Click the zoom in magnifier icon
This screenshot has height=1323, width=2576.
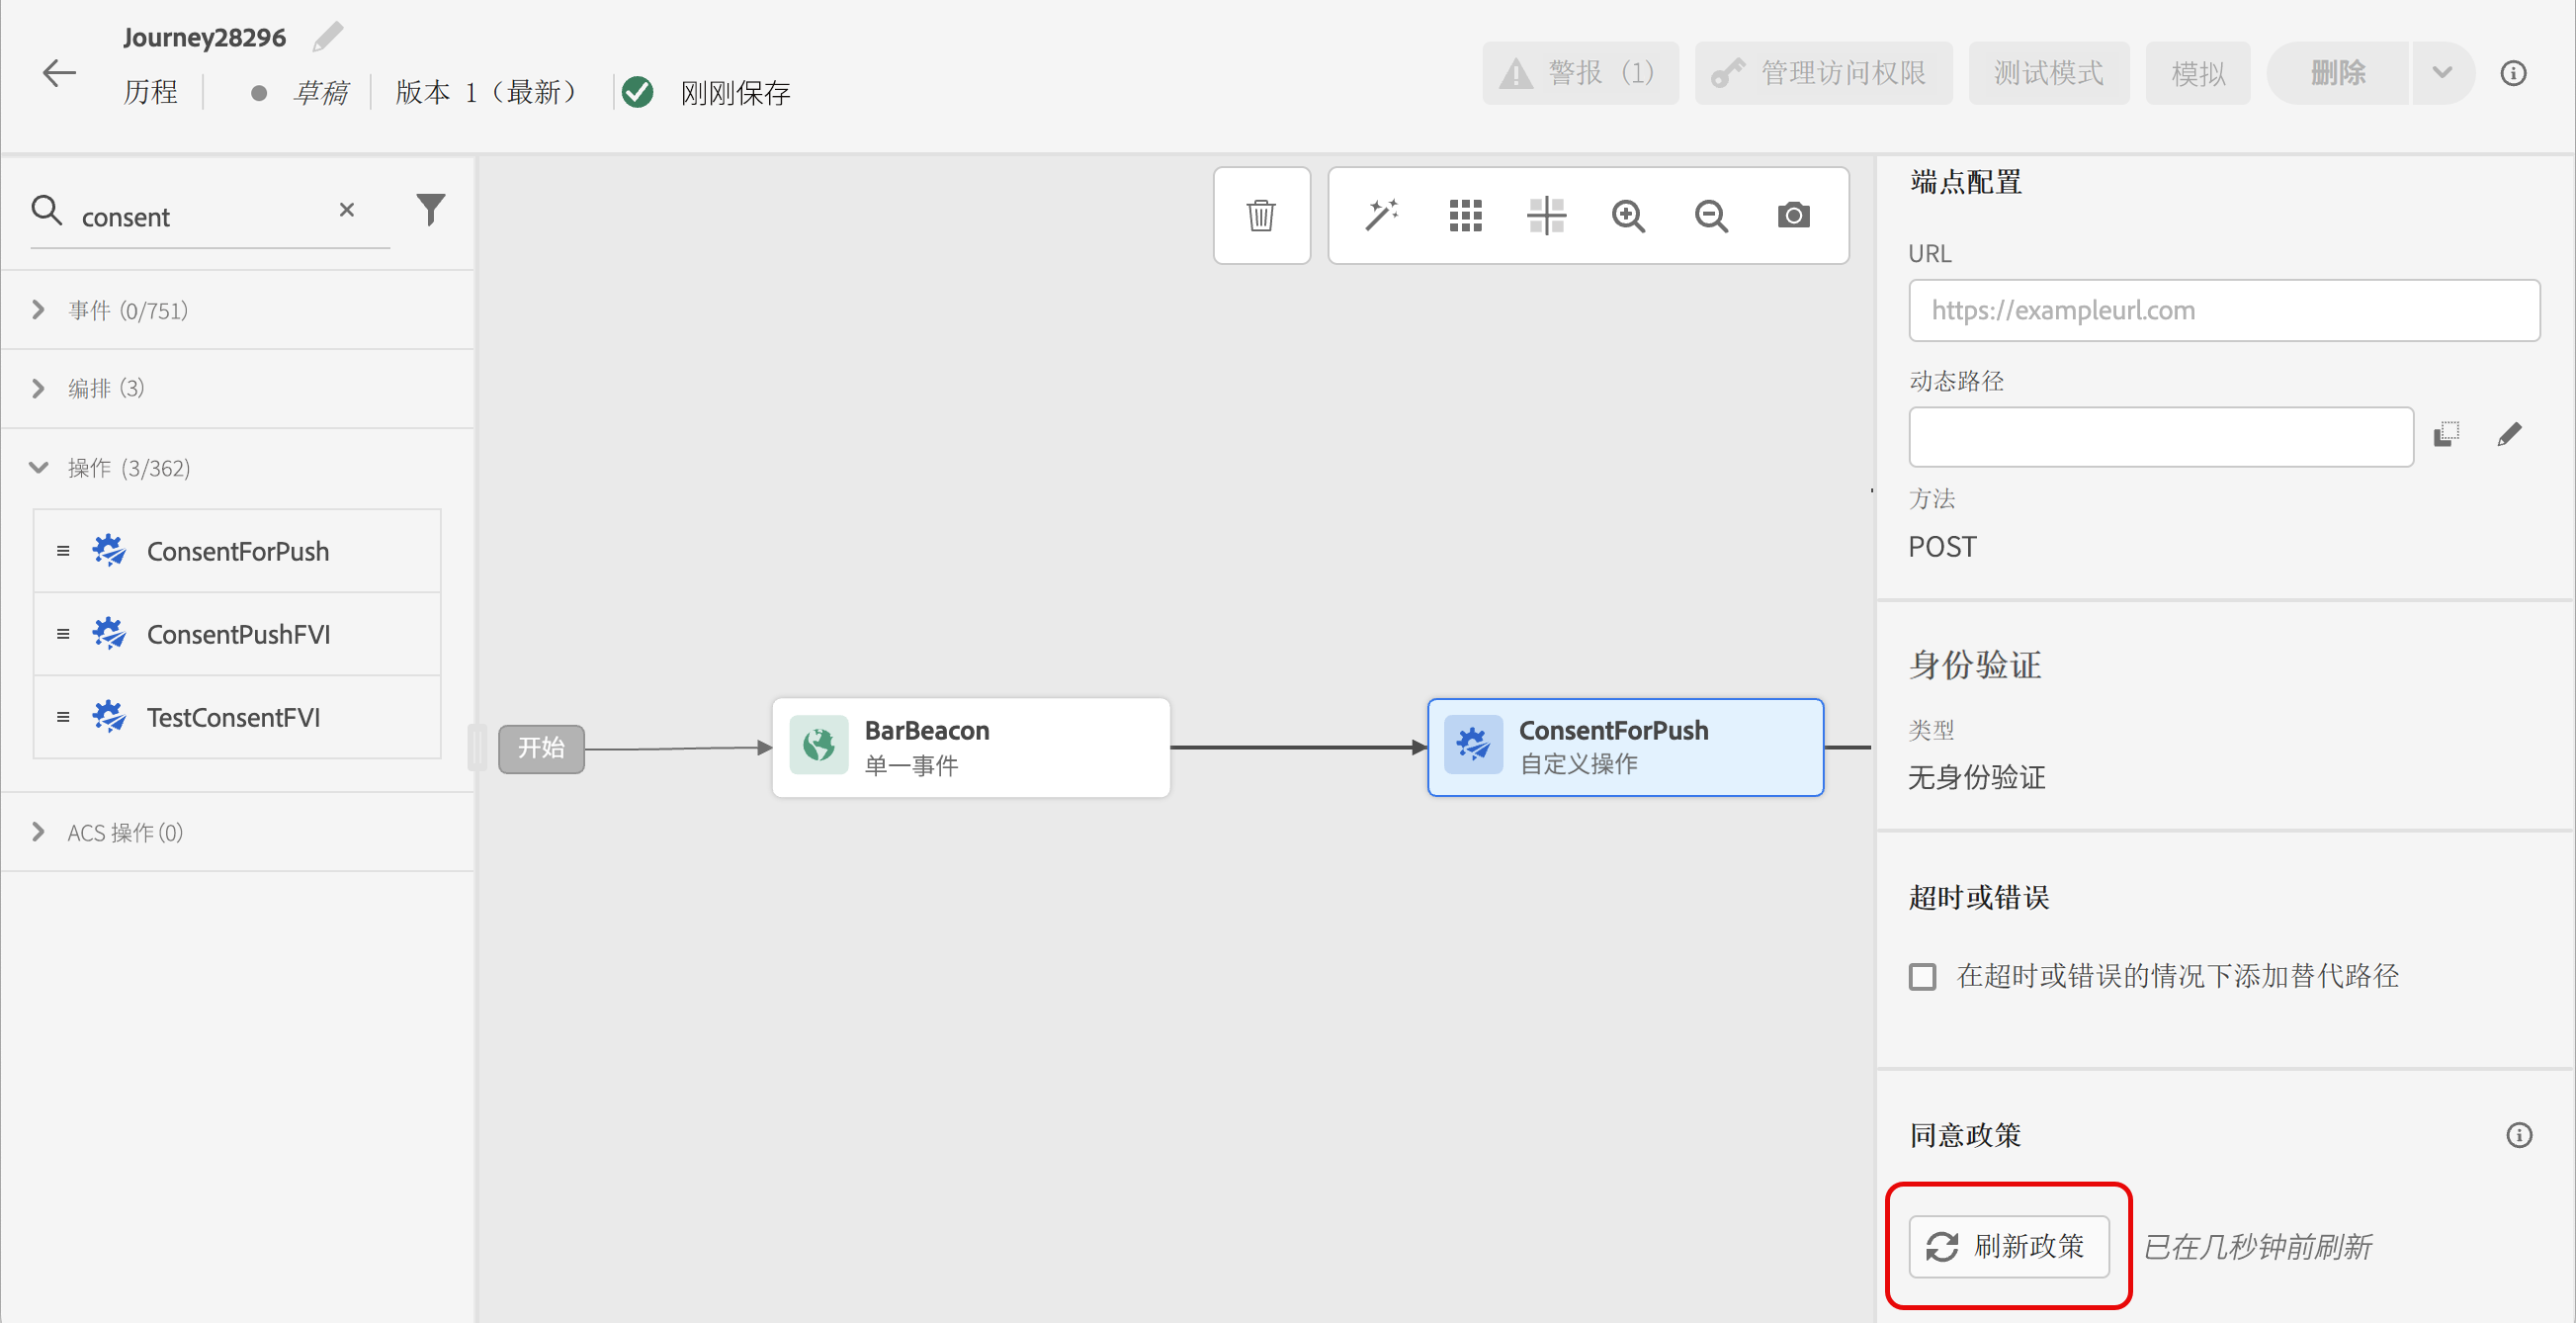click(x=1628, y=215)
